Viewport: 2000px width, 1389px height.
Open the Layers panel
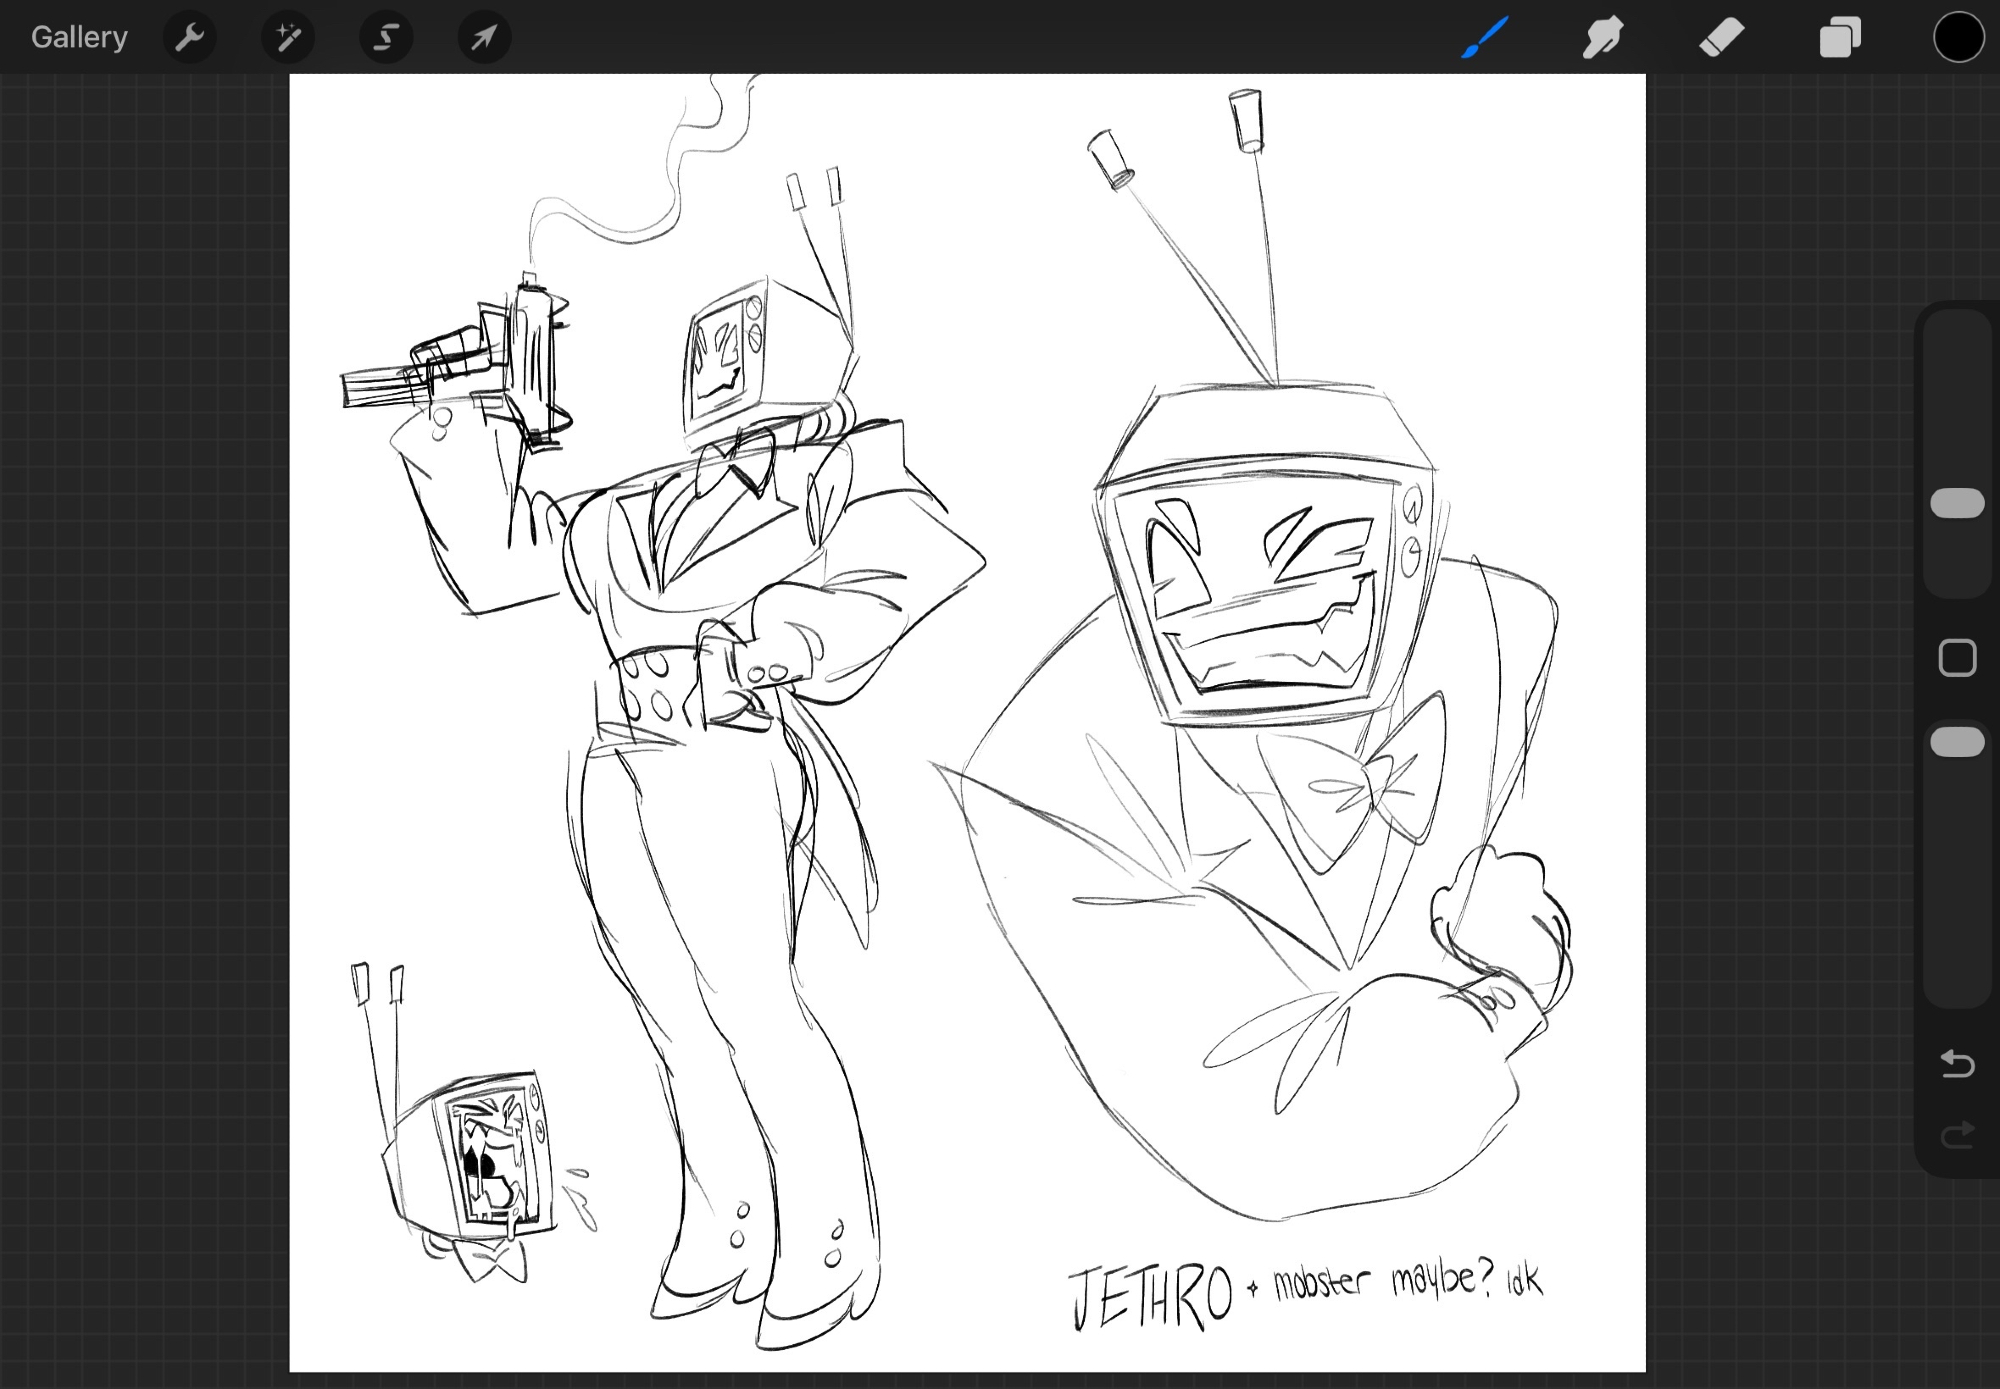[x=1839, y=38]
